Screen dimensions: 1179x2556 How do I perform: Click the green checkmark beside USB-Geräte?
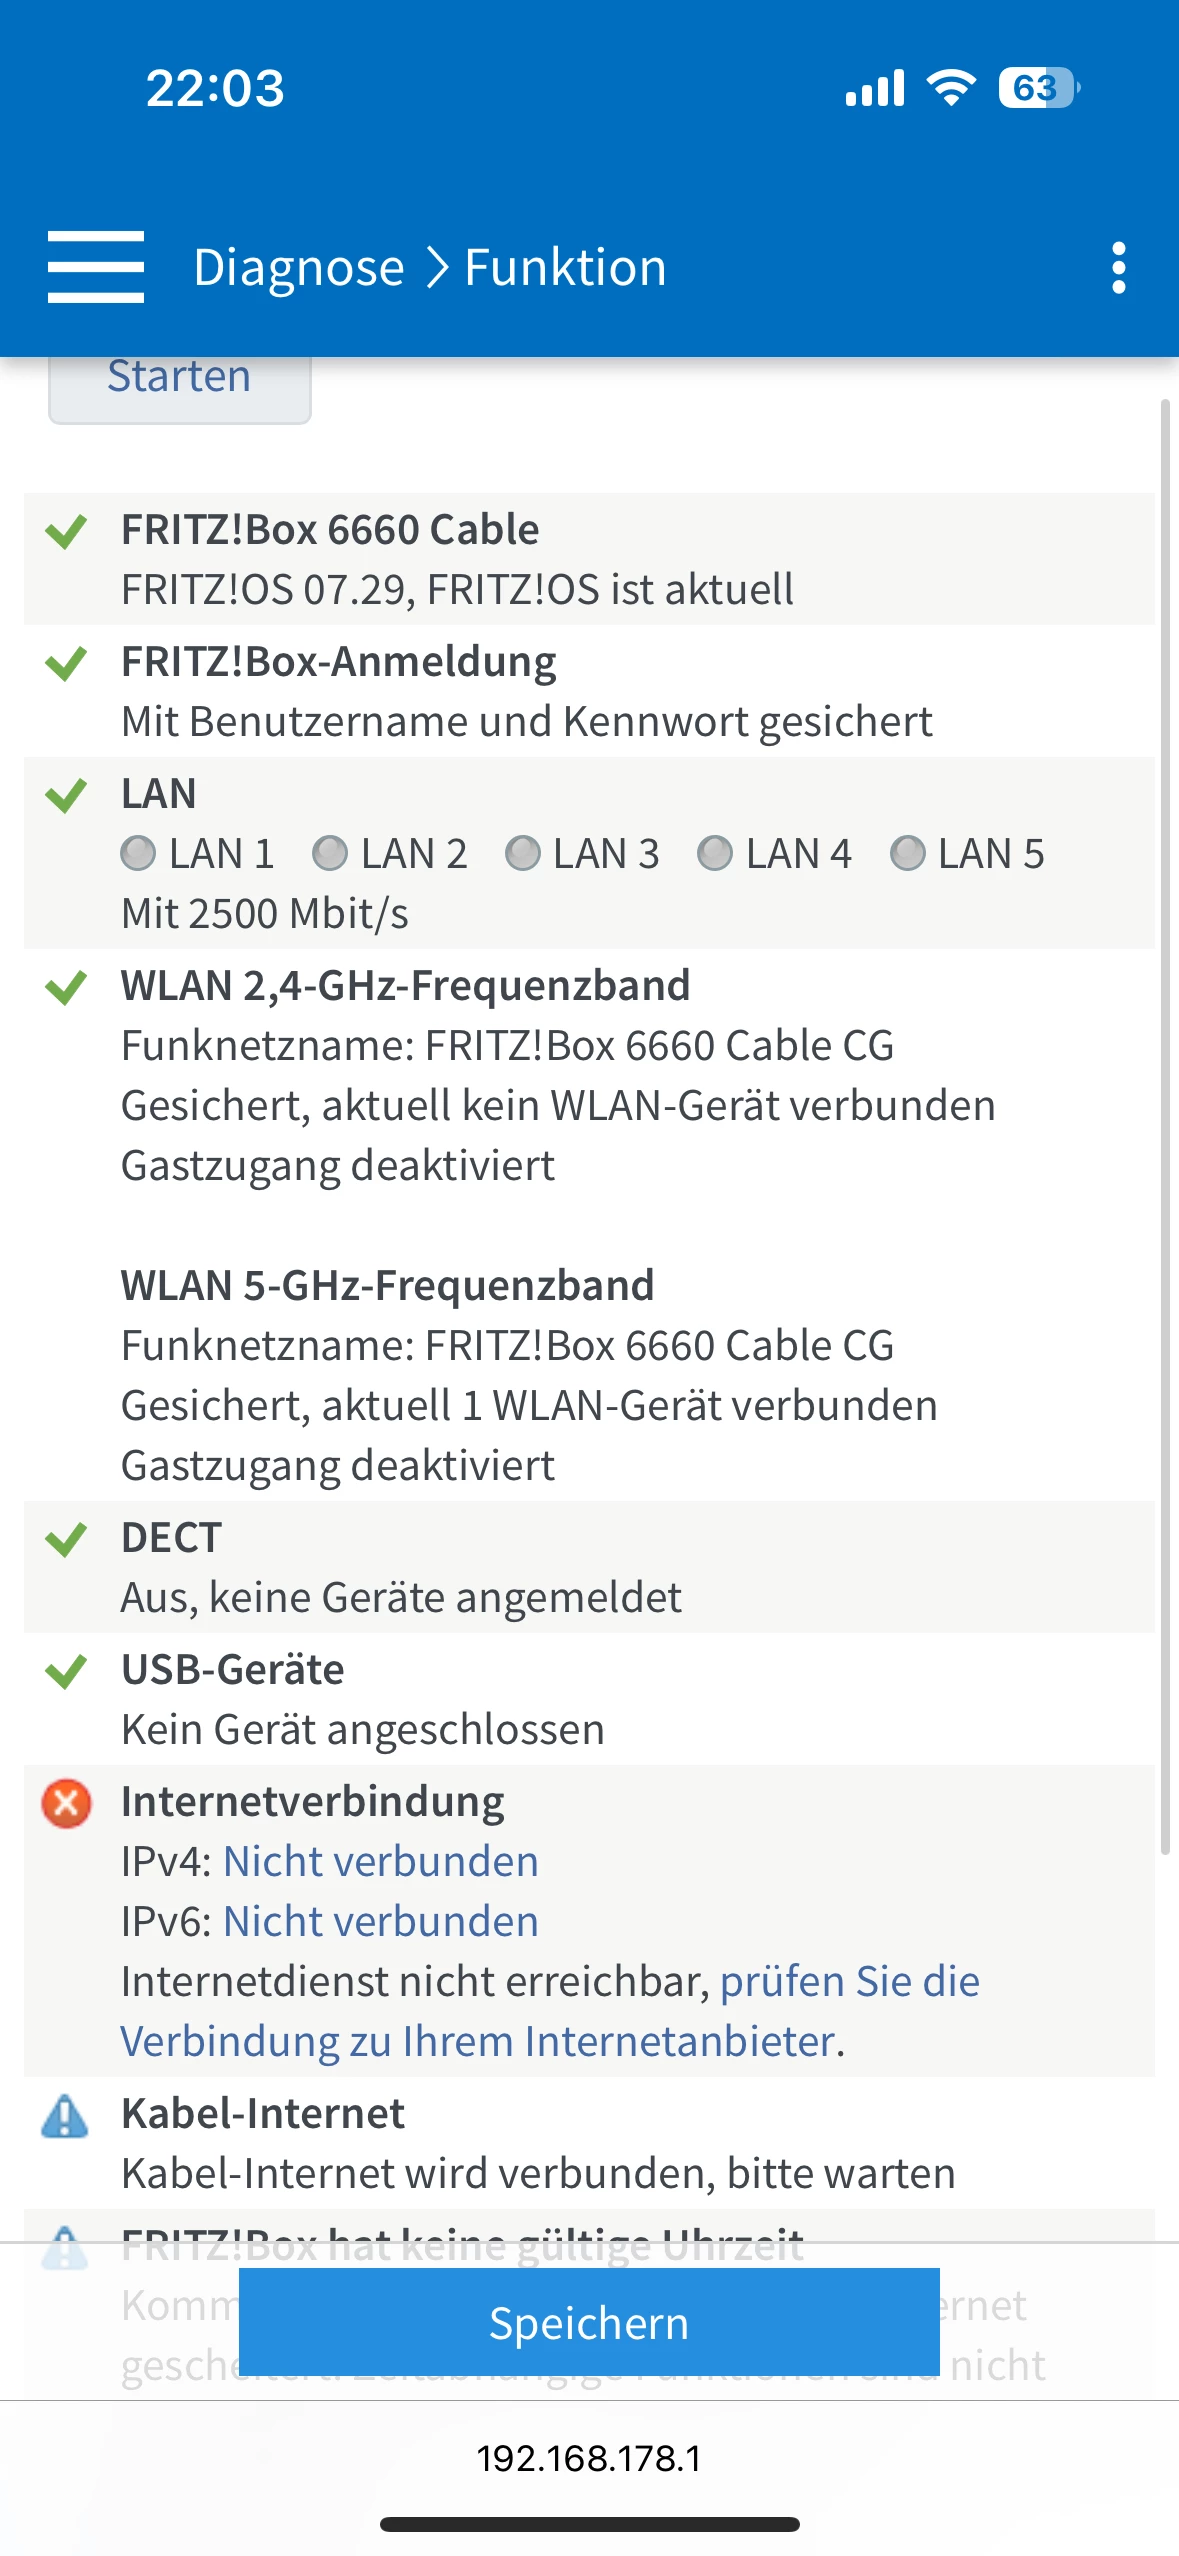click(x=66, y=1671)
